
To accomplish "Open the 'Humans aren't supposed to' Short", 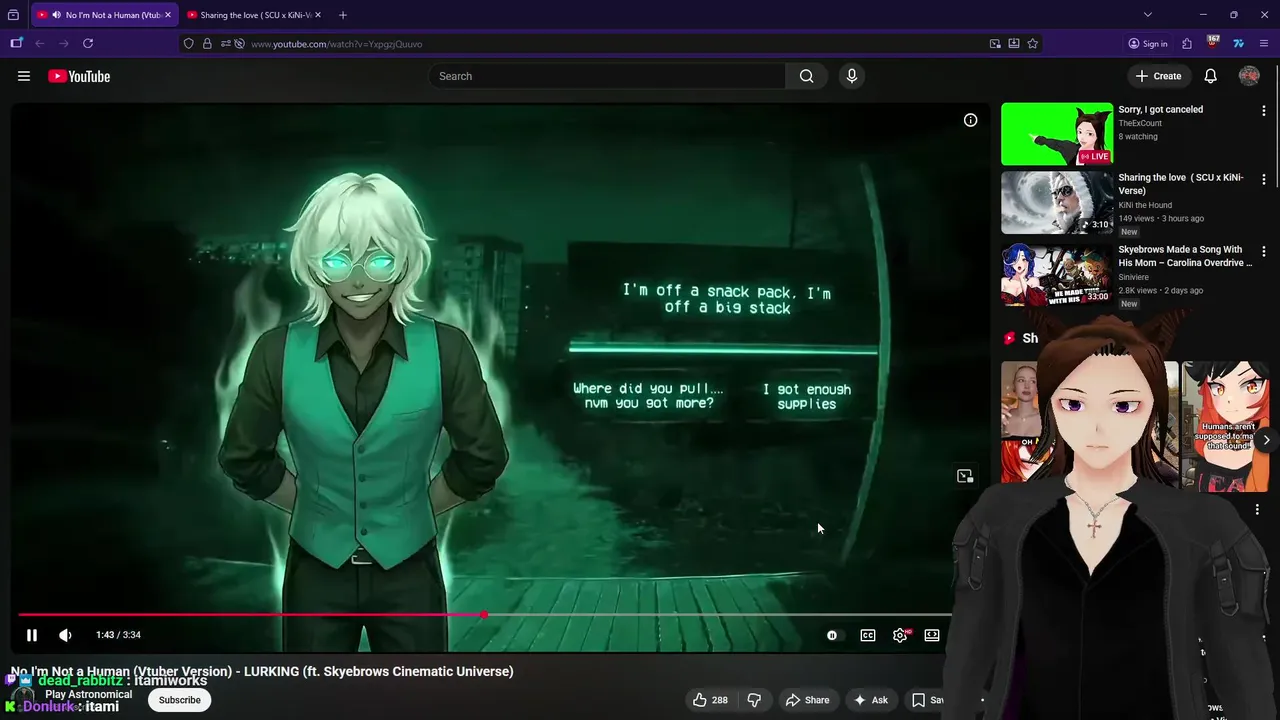I will [x=1224, y=425].
